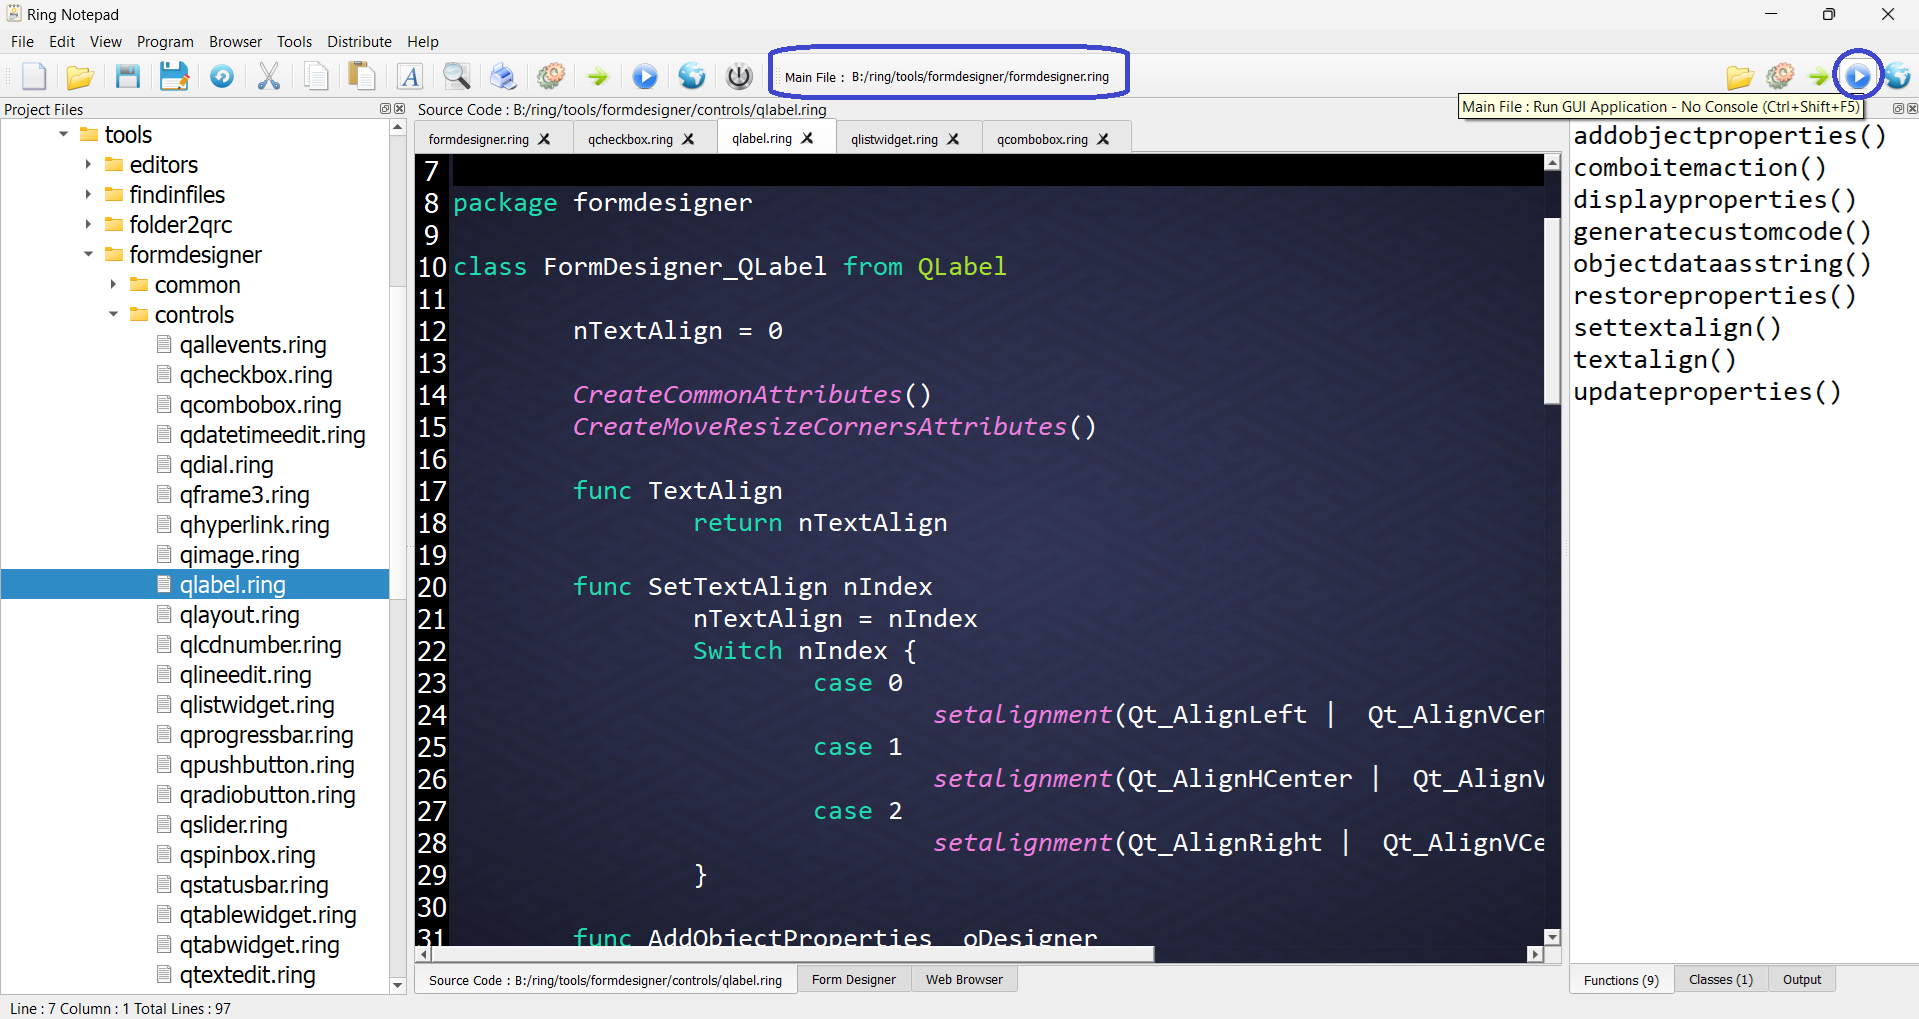Switch to the formdesigner.ring tab

pyautogui.click(x=478, y=139)
